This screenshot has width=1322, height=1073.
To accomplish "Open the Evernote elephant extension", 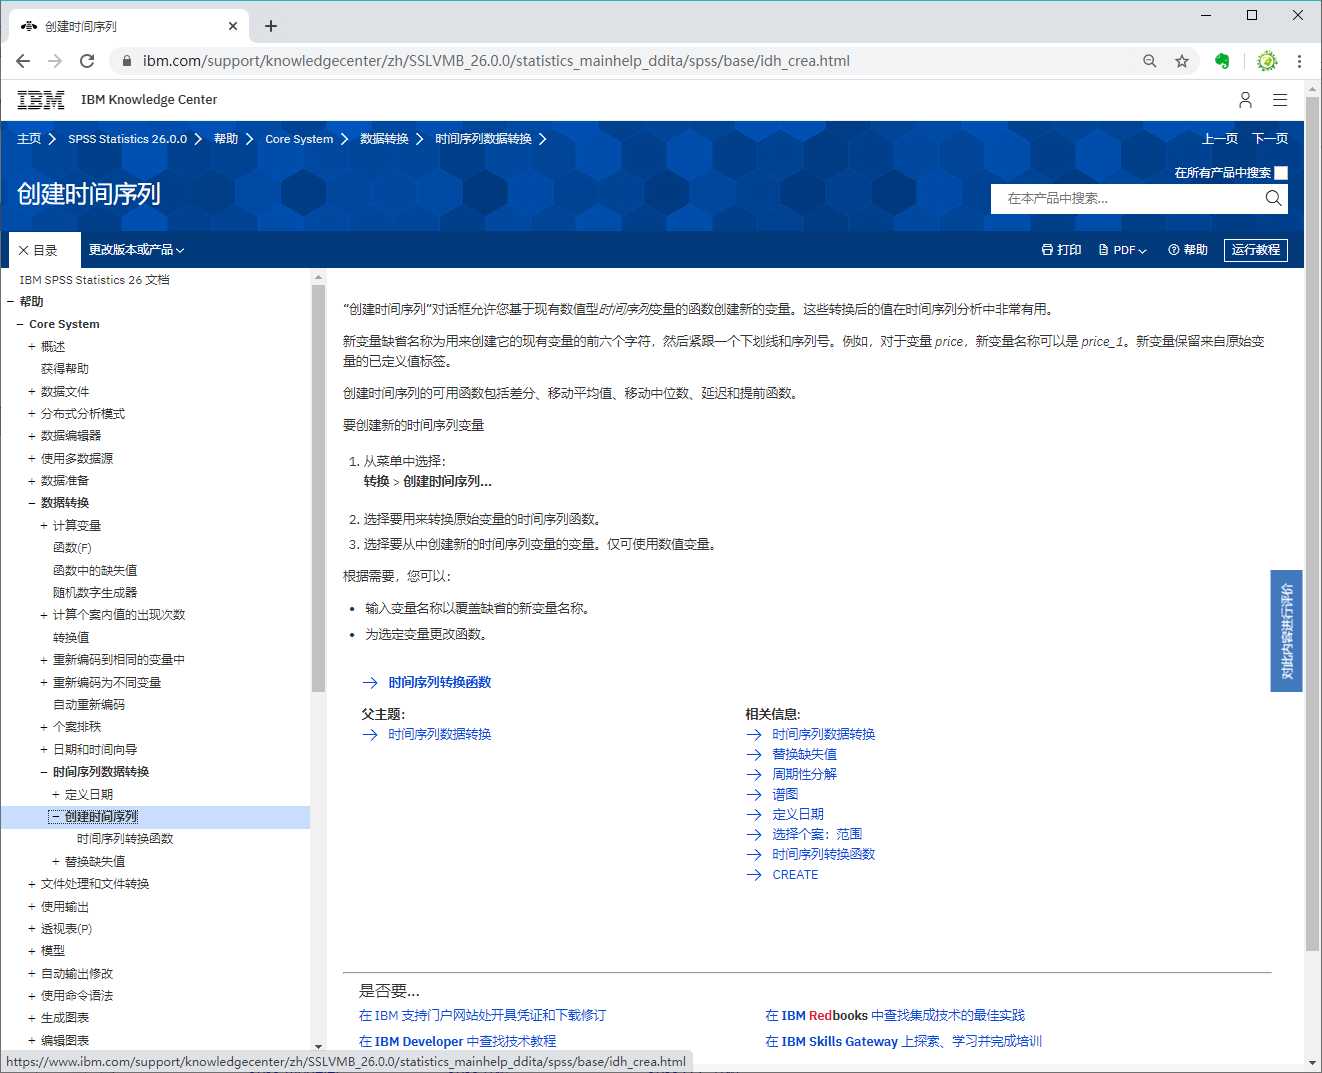I will [1222, 61].
